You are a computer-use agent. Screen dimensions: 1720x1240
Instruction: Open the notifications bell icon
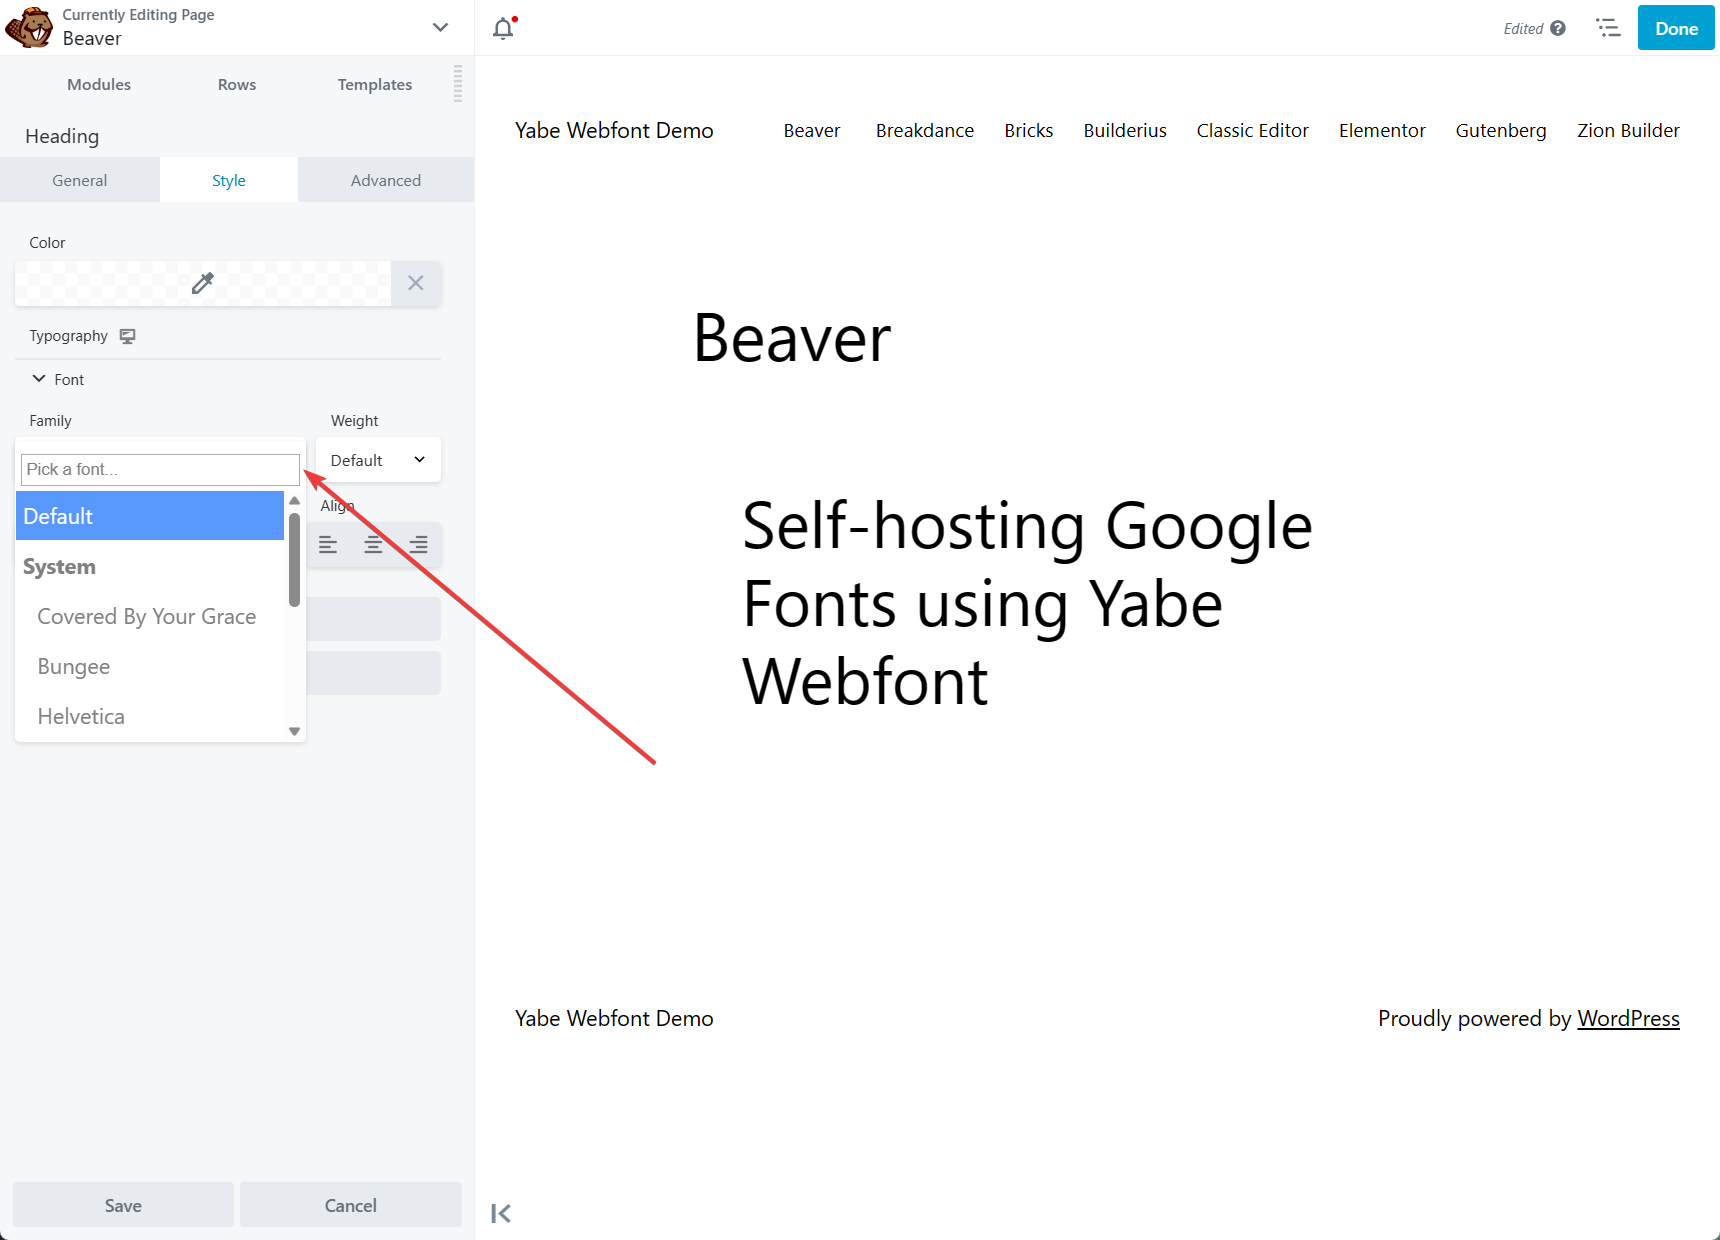(x=504, y=28)
